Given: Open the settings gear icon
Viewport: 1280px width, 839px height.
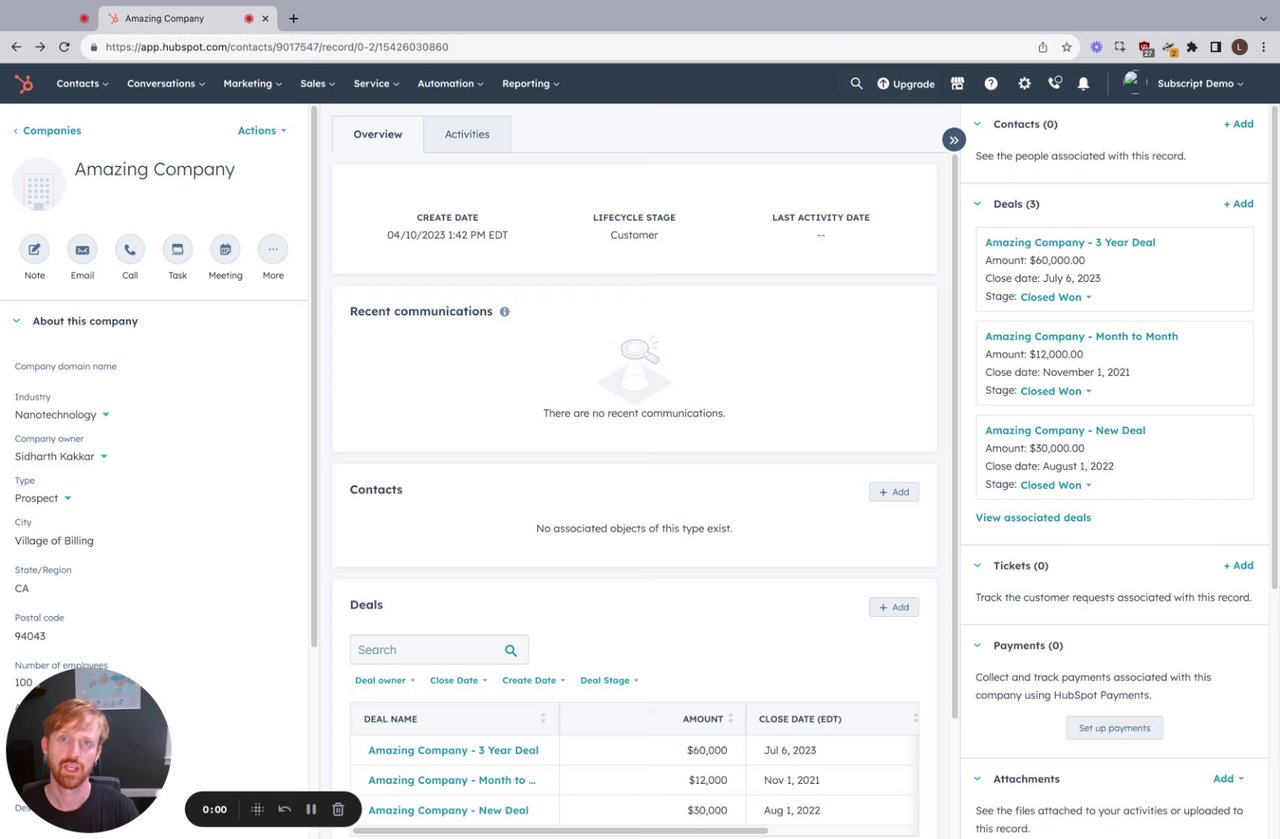Looking at the screenshot, I should pos(1024,84).
